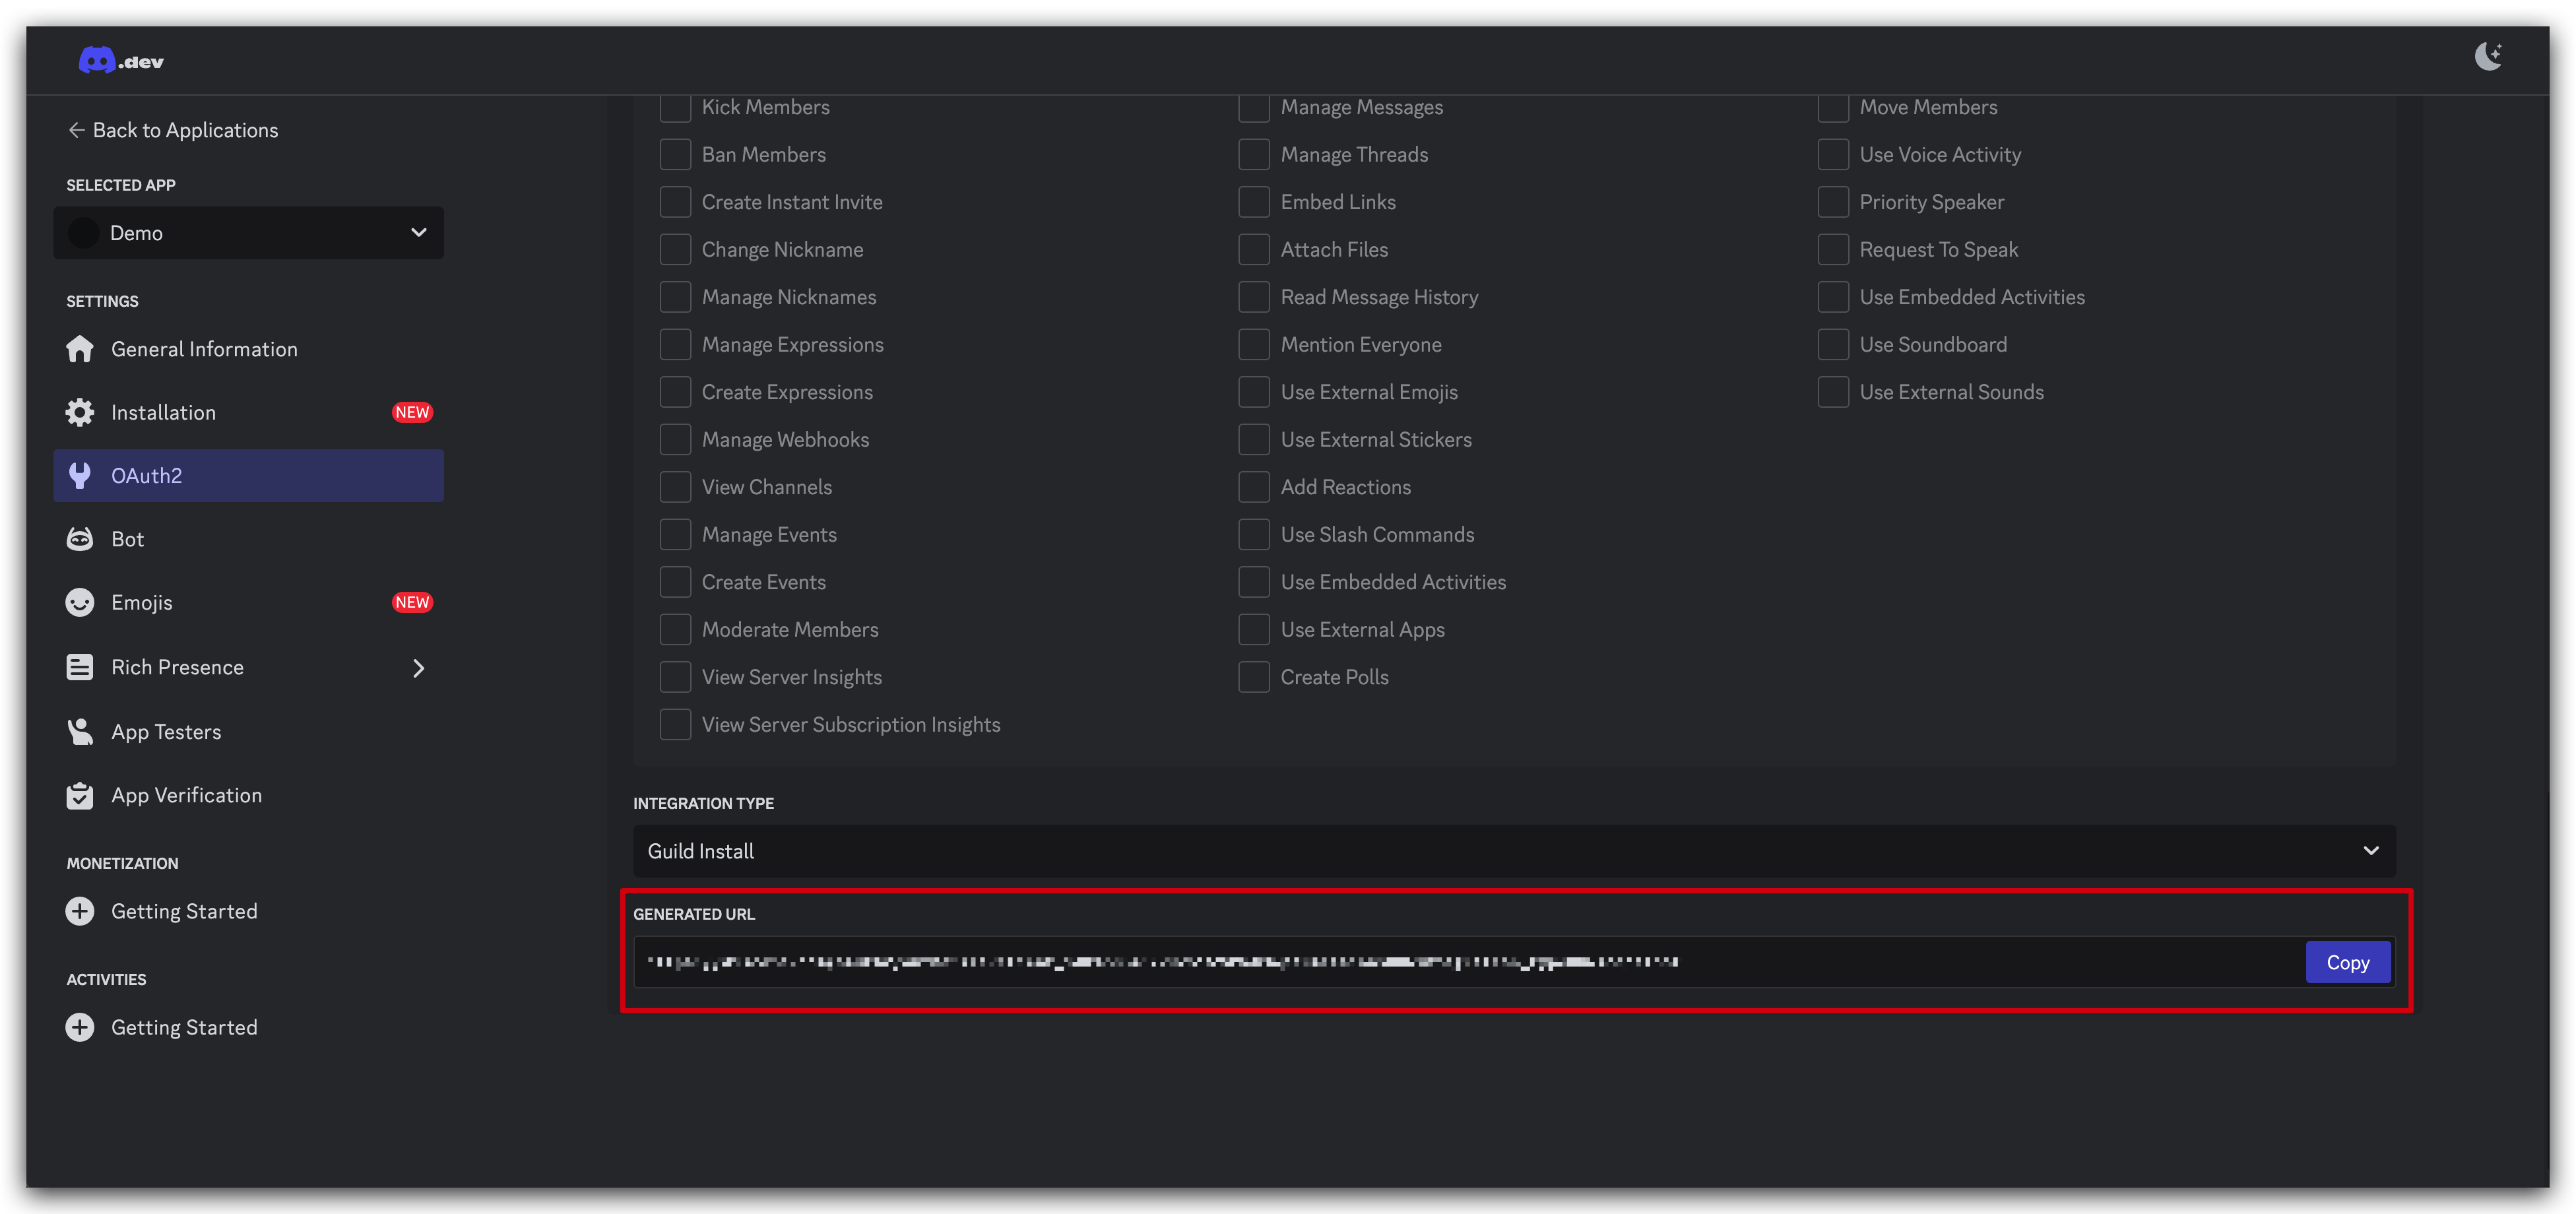Viewport: 2576px width, 1214px height.
Task: Click the App Testers icon
Action: [80, 732]
